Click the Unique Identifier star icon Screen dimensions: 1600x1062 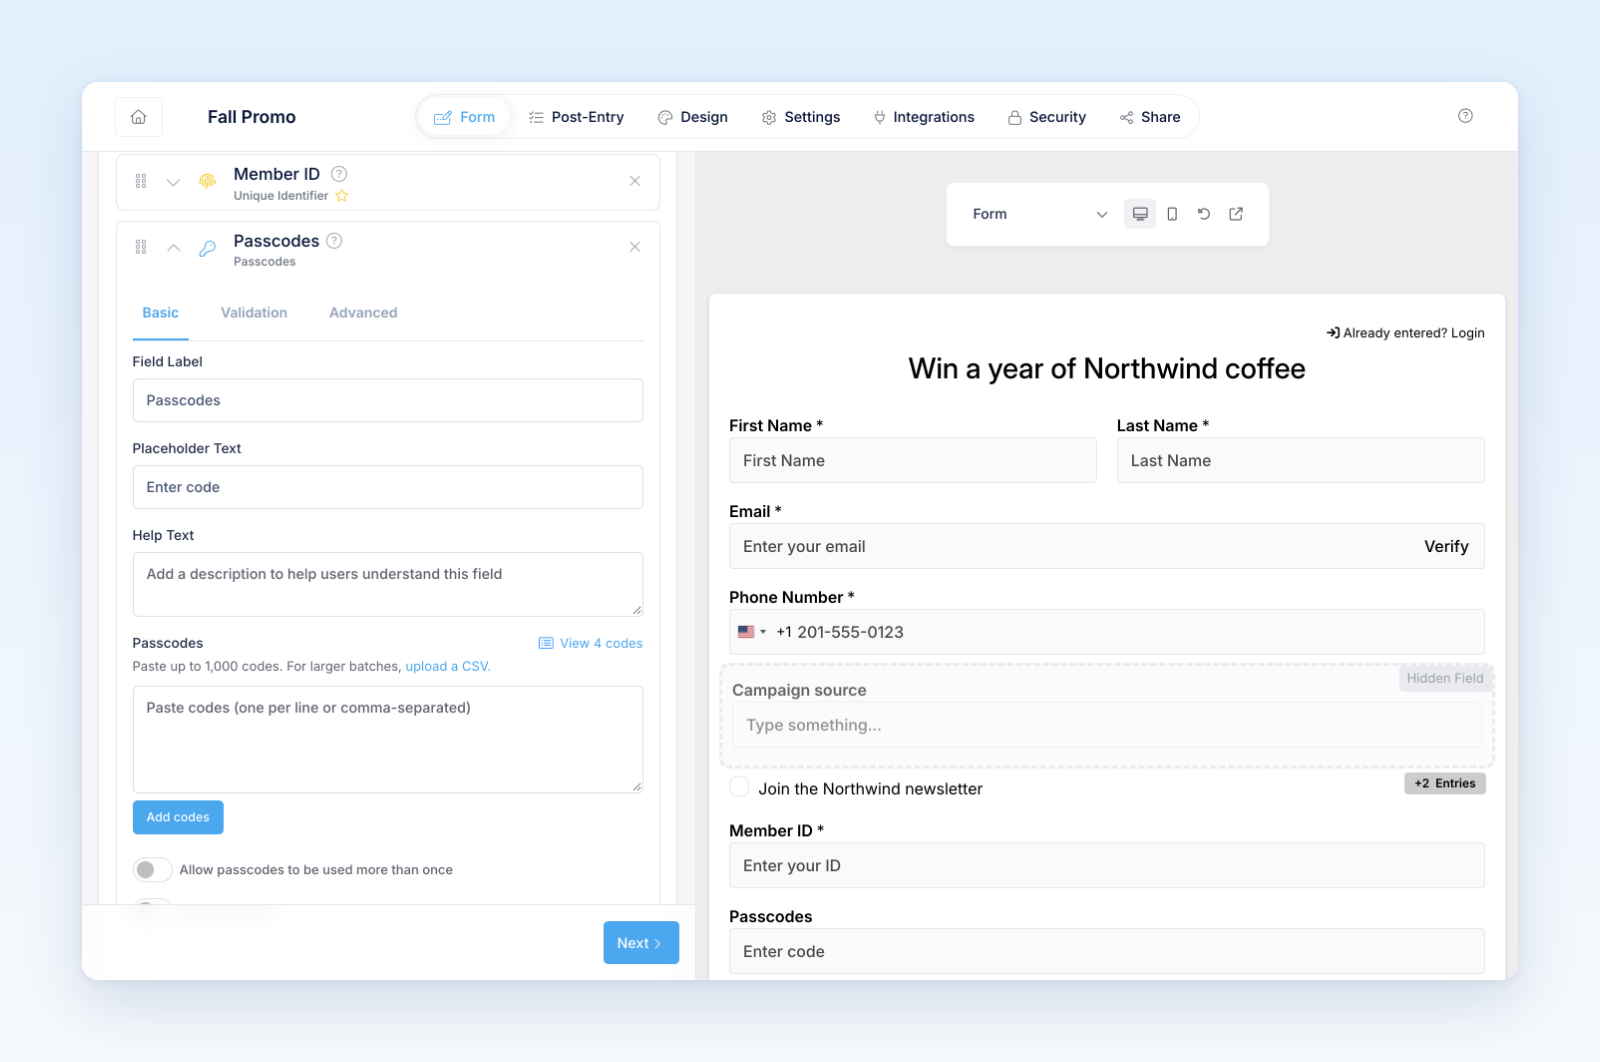pyautogui.click(x=342, y=196)
